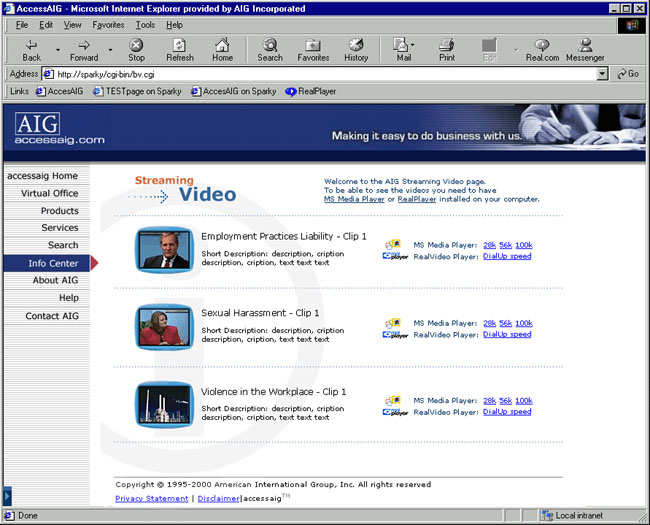Image resolution: width=650 pixels, height=525 pixels.
Task: Click the Back arrow toolbar icon
Action: 31,46
